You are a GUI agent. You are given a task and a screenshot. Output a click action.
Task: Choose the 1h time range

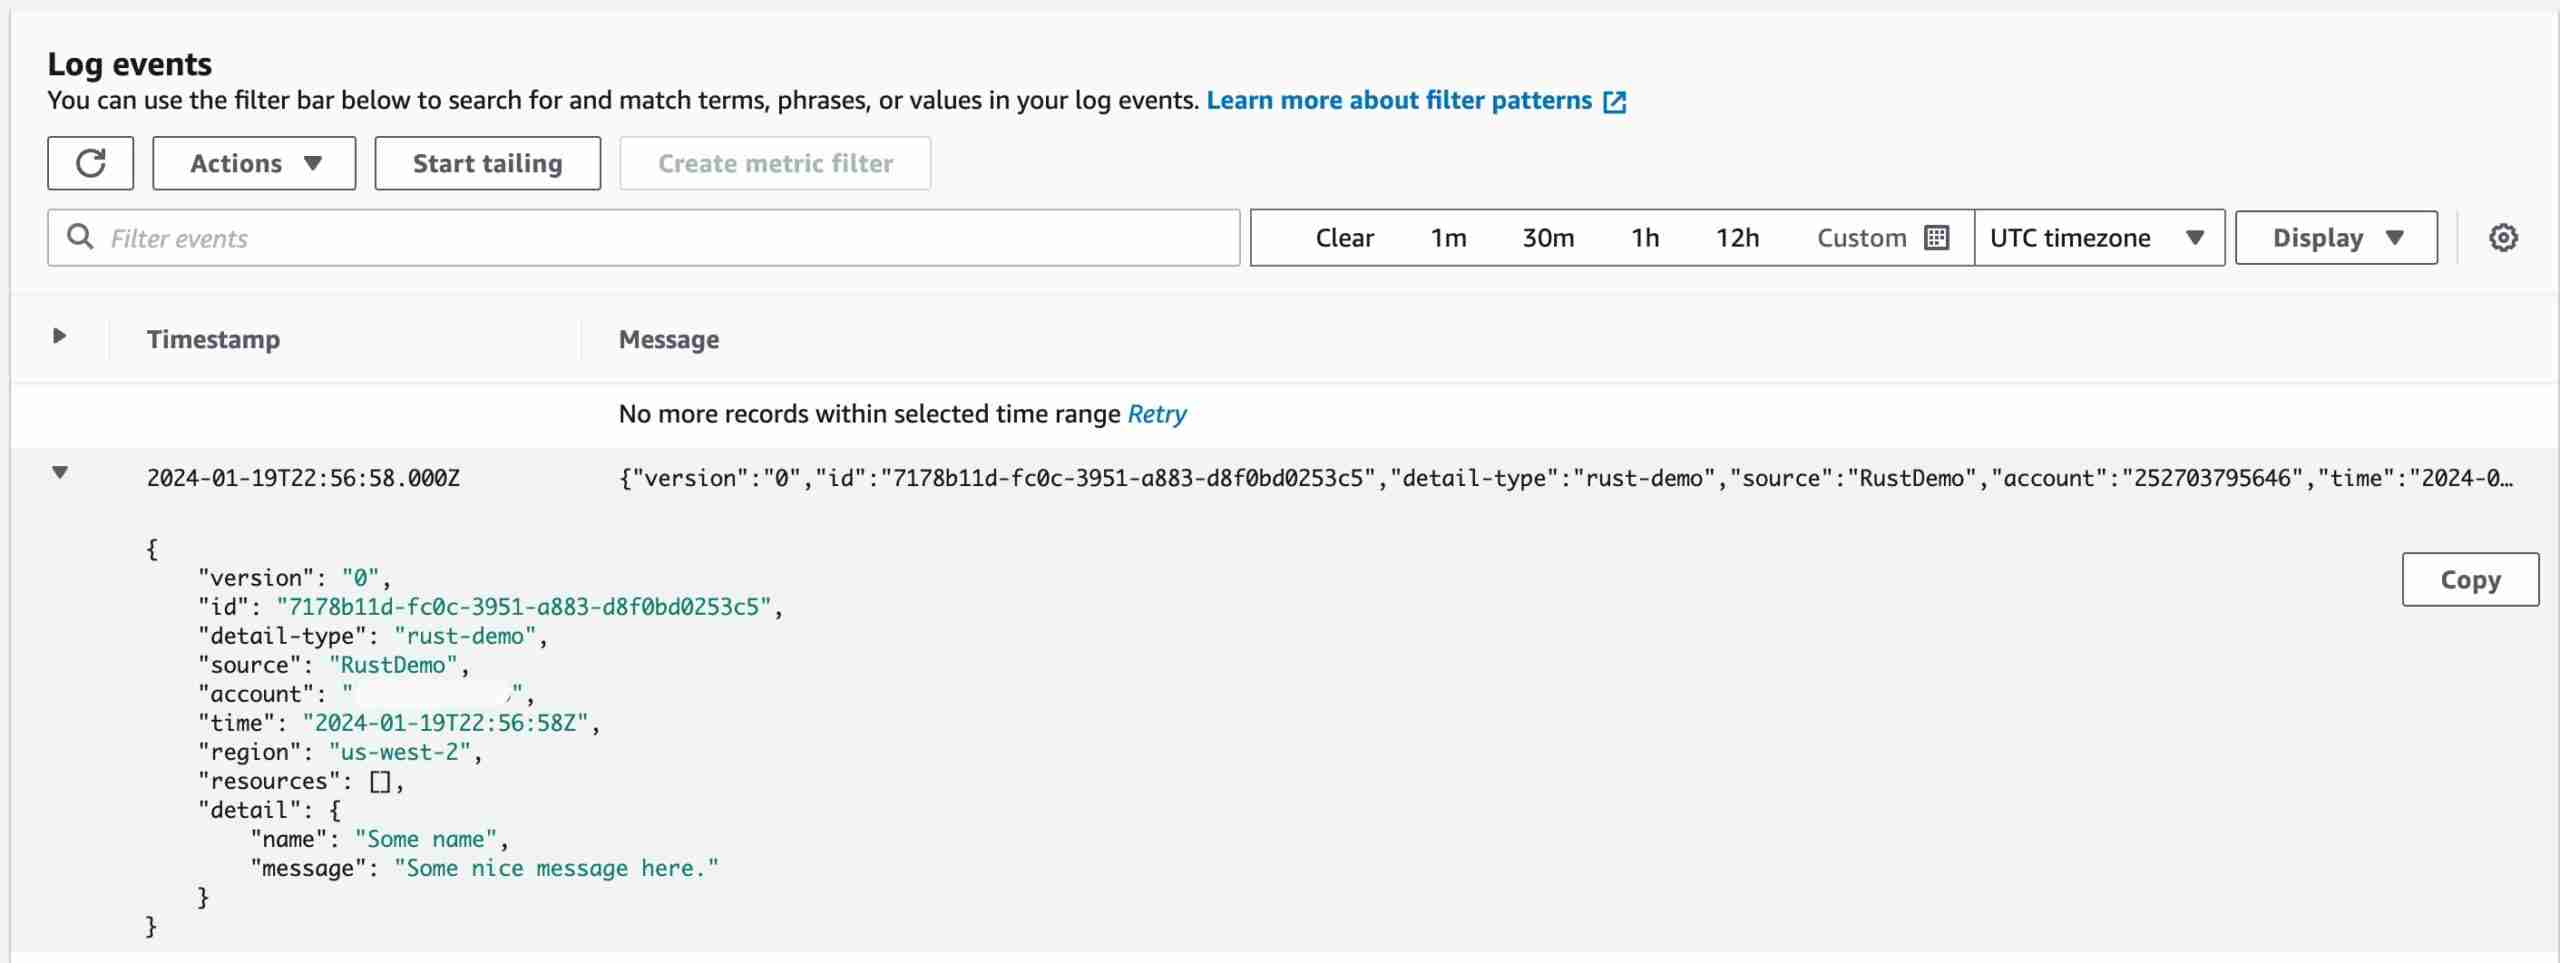[x=1645, y=237]
